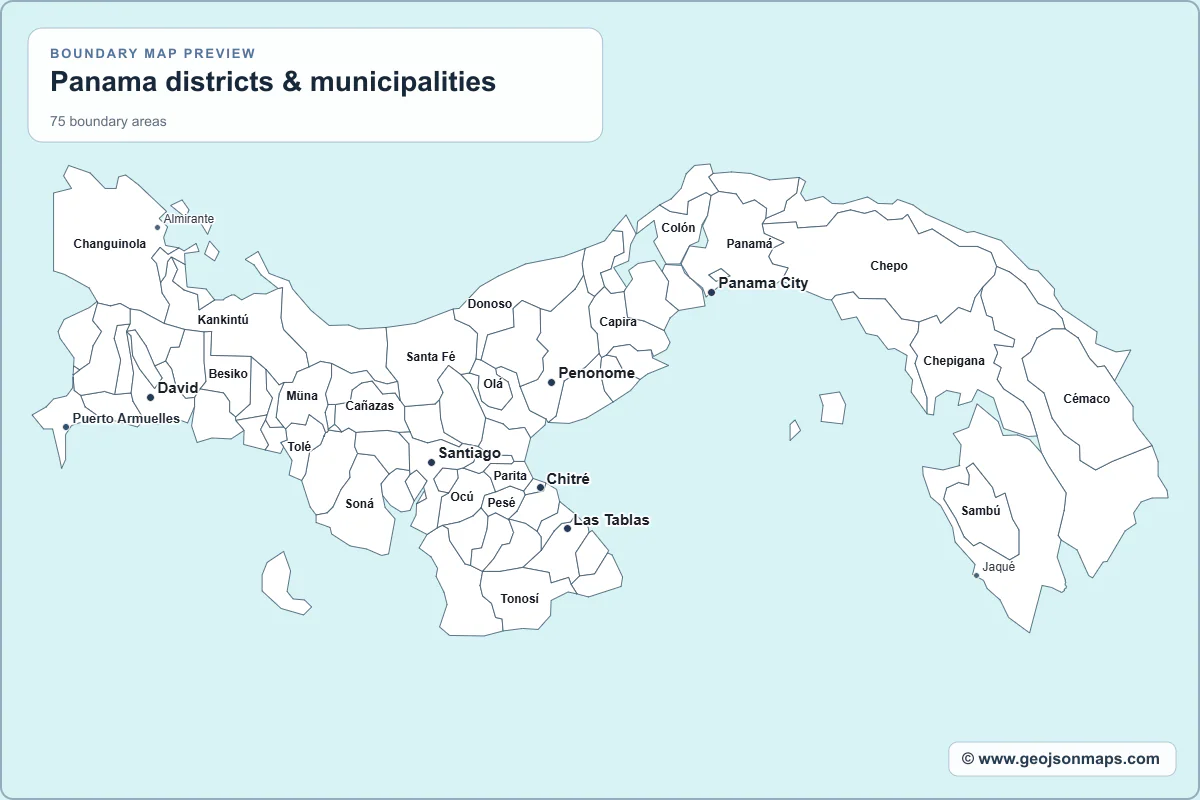Select the Santa Fé district label

(431, 357)
